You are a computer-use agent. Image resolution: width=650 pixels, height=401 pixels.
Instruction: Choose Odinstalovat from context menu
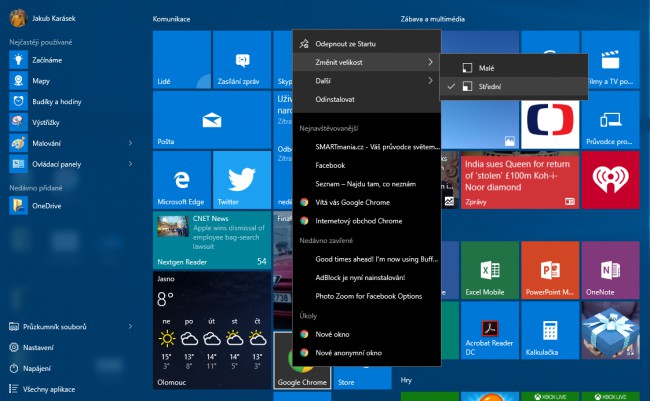(367, 100)
